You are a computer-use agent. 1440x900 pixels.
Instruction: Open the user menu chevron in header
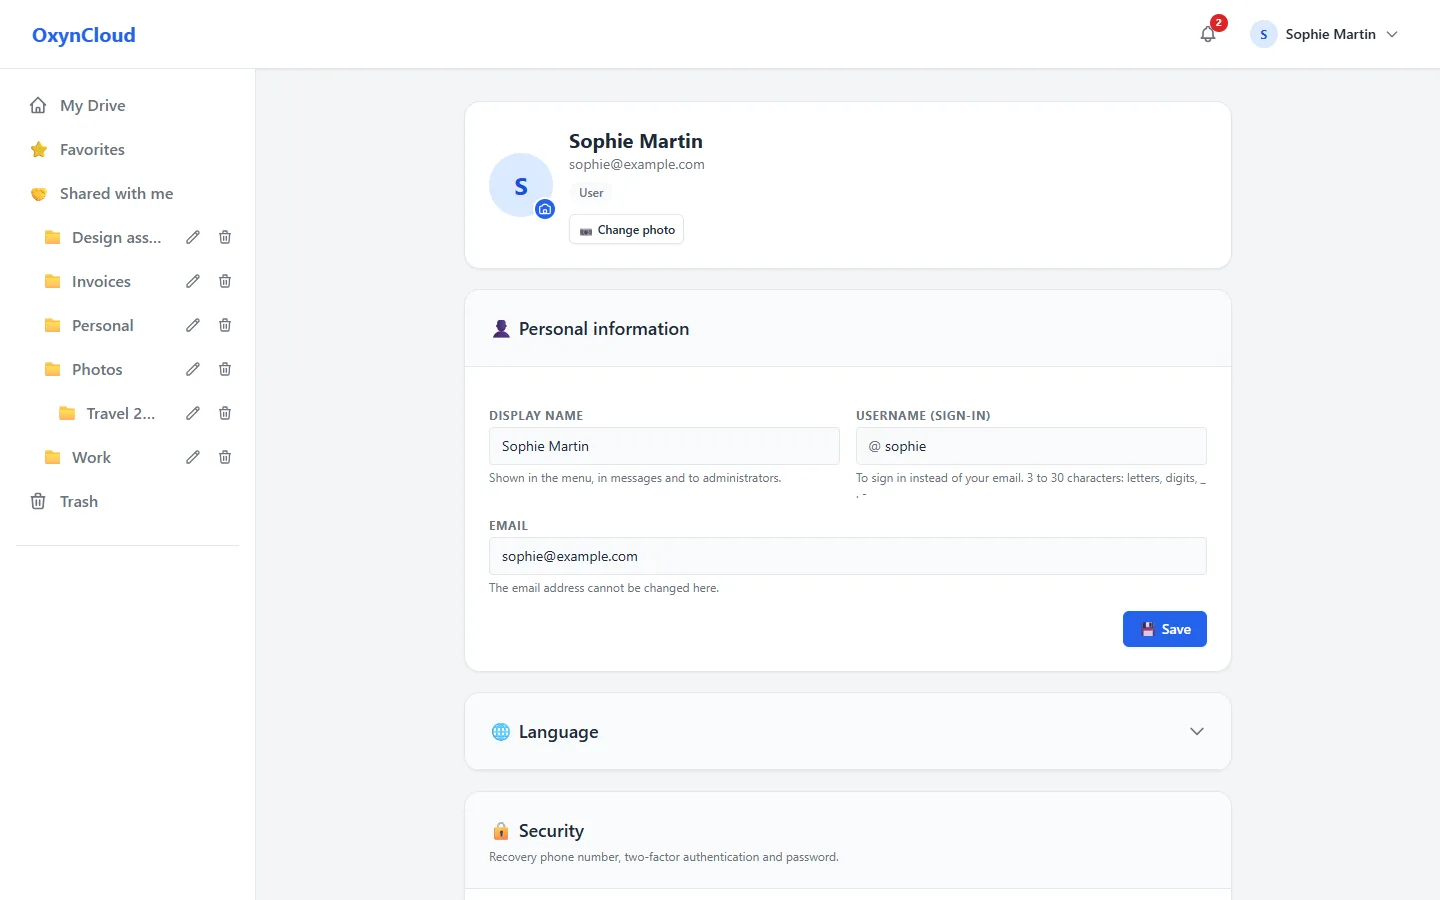click(x=1392, y=34)
